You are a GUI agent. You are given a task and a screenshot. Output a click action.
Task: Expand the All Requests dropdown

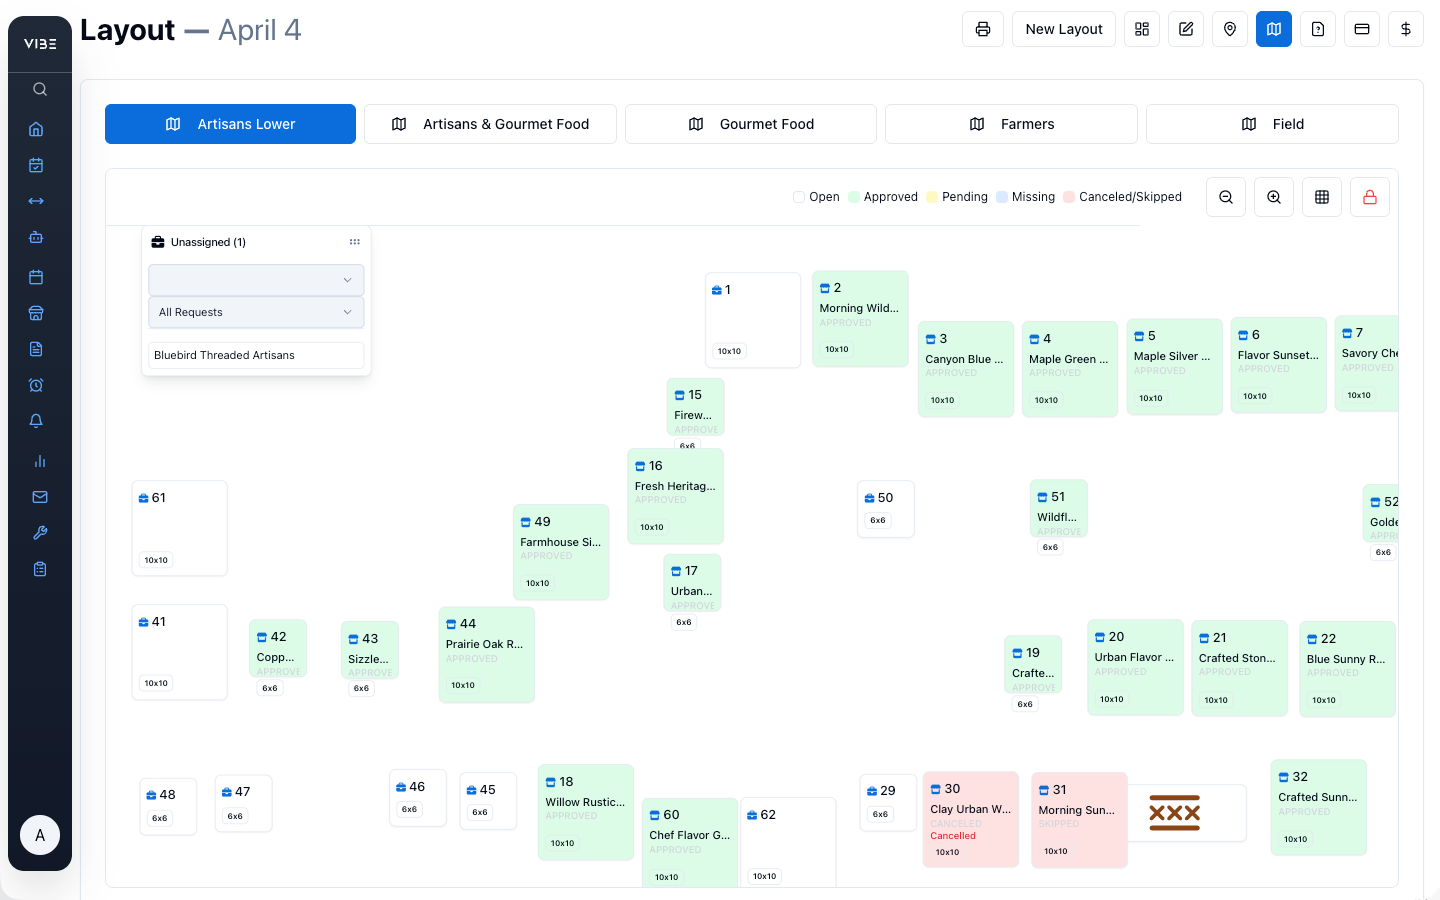click(x=256, y=312)
